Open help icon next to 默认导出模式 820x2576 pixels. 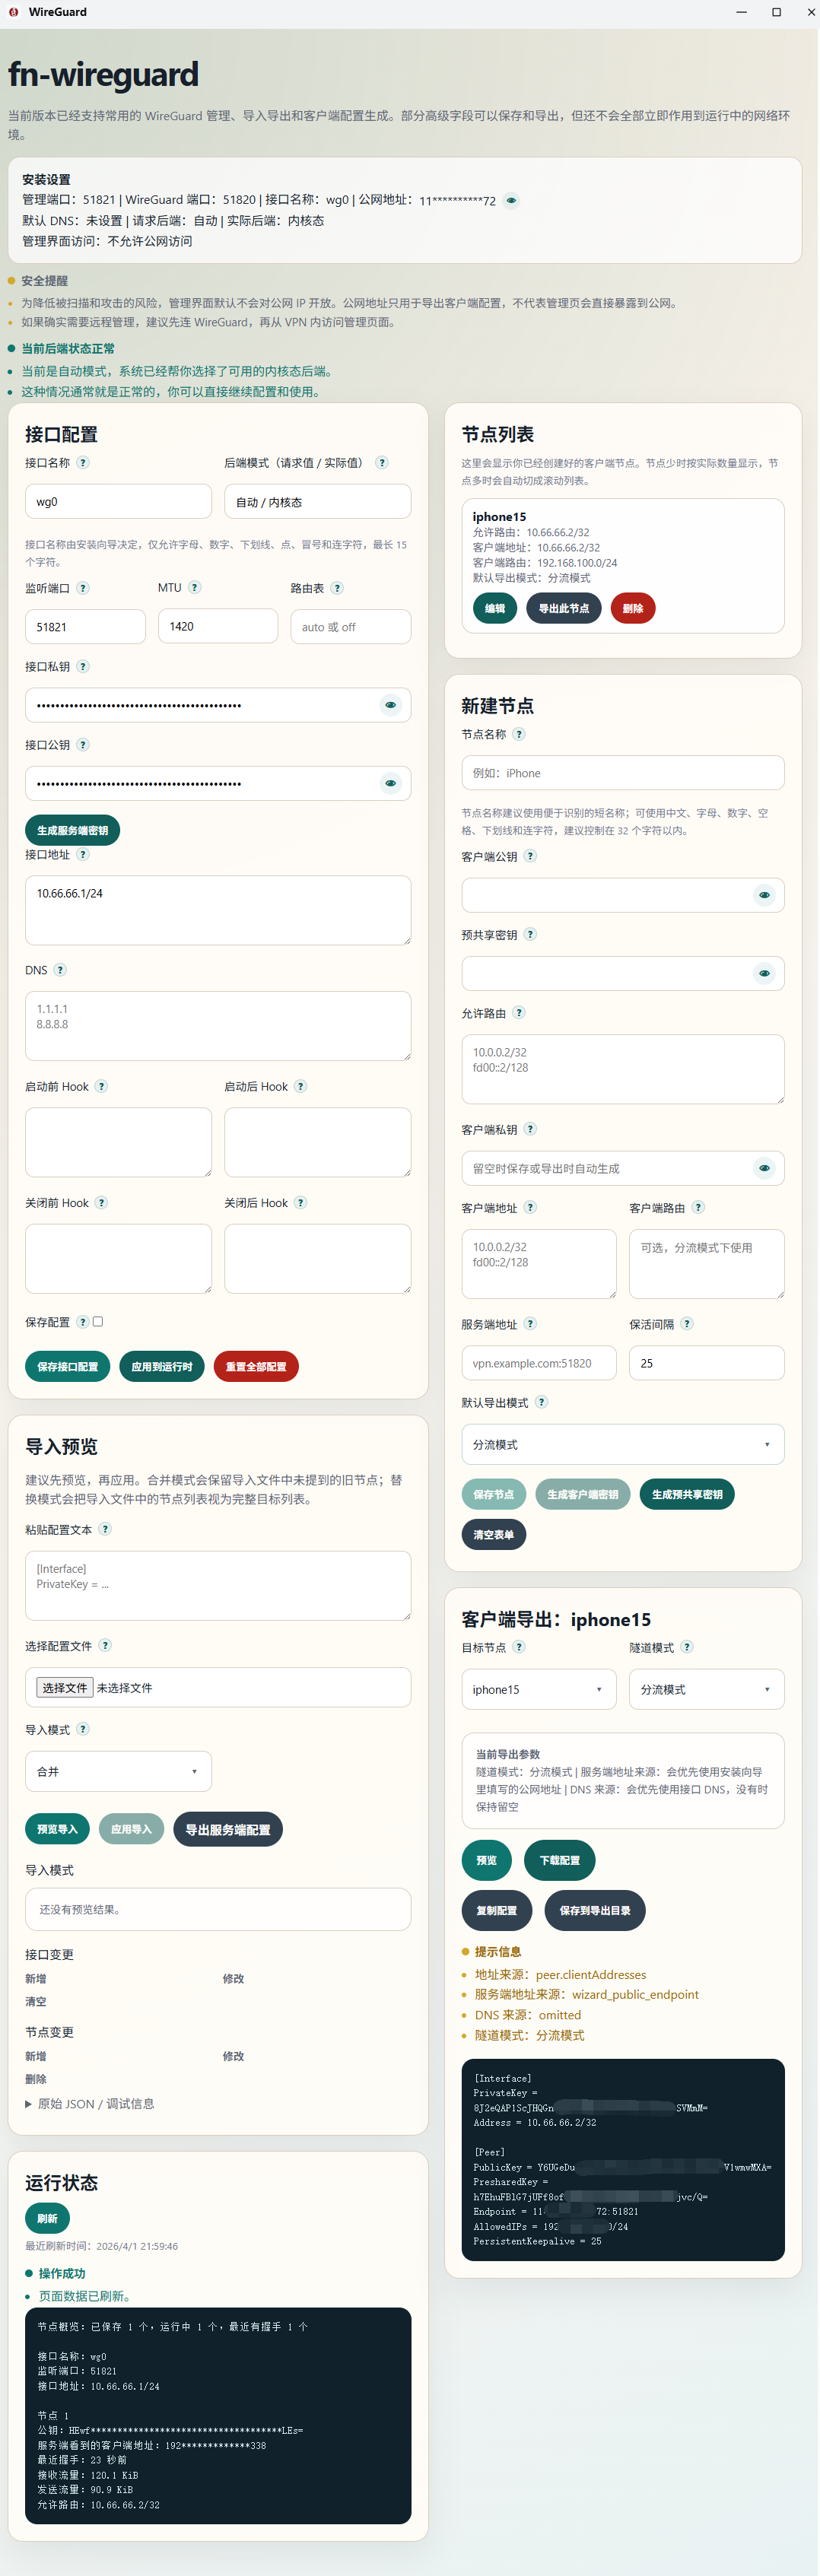point(541,1401)
